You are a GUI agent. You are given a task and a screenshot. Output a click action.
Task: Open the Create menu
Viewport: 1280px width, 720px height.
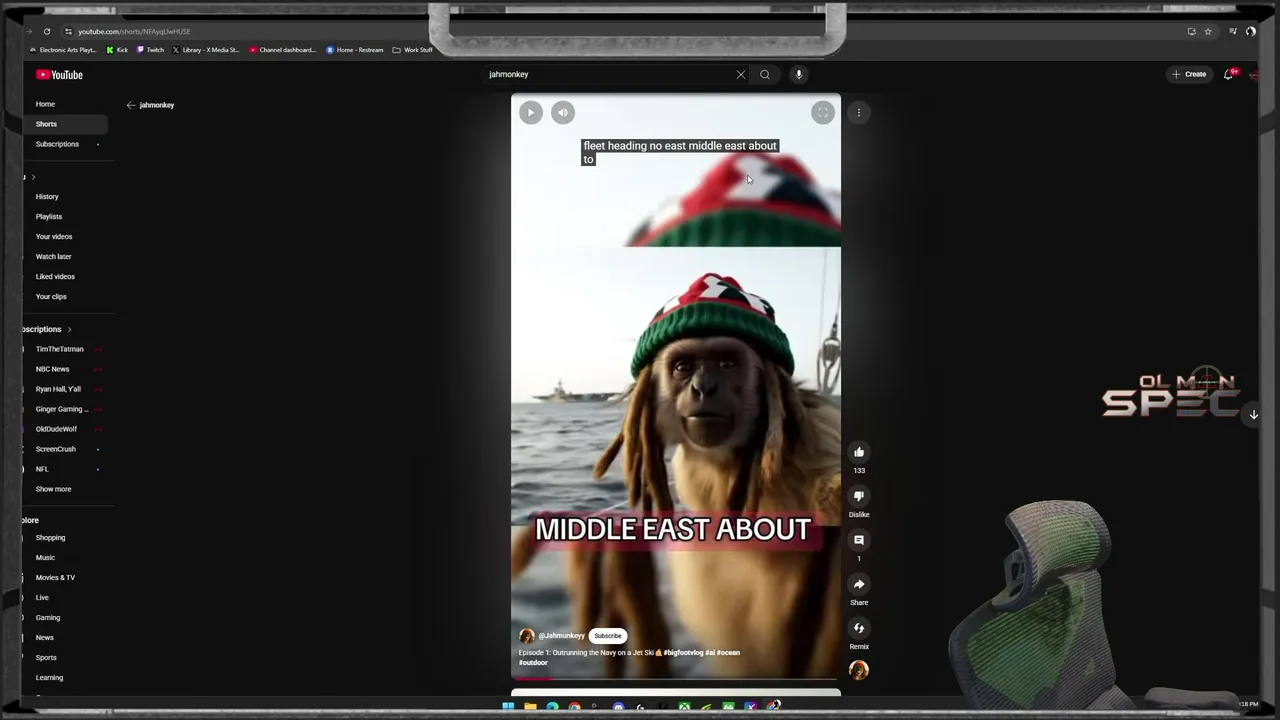coord(1189,74)
